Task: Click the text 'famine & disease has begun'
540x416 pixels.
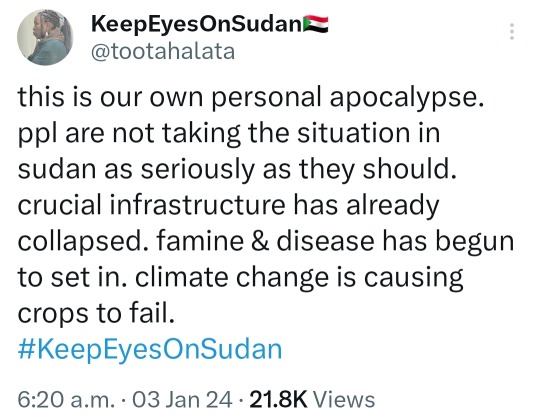Action: 335,242
